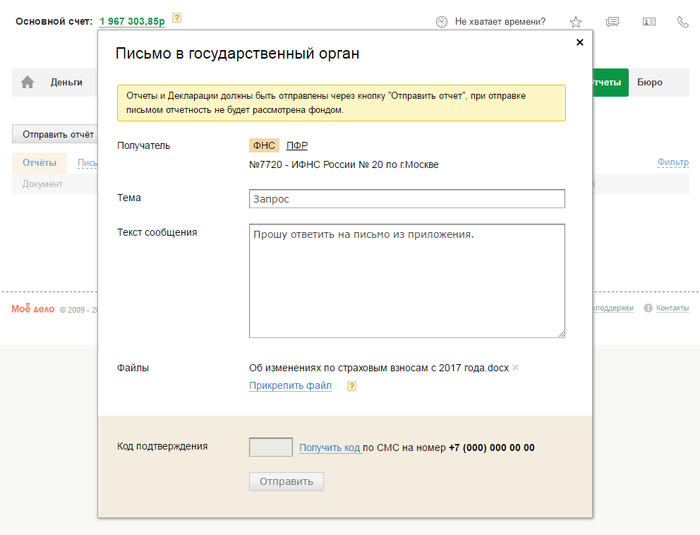The height and width of the screenshot is (535, 700).
Task: Click the 'Получить код' link
Action: pos(329,448)
